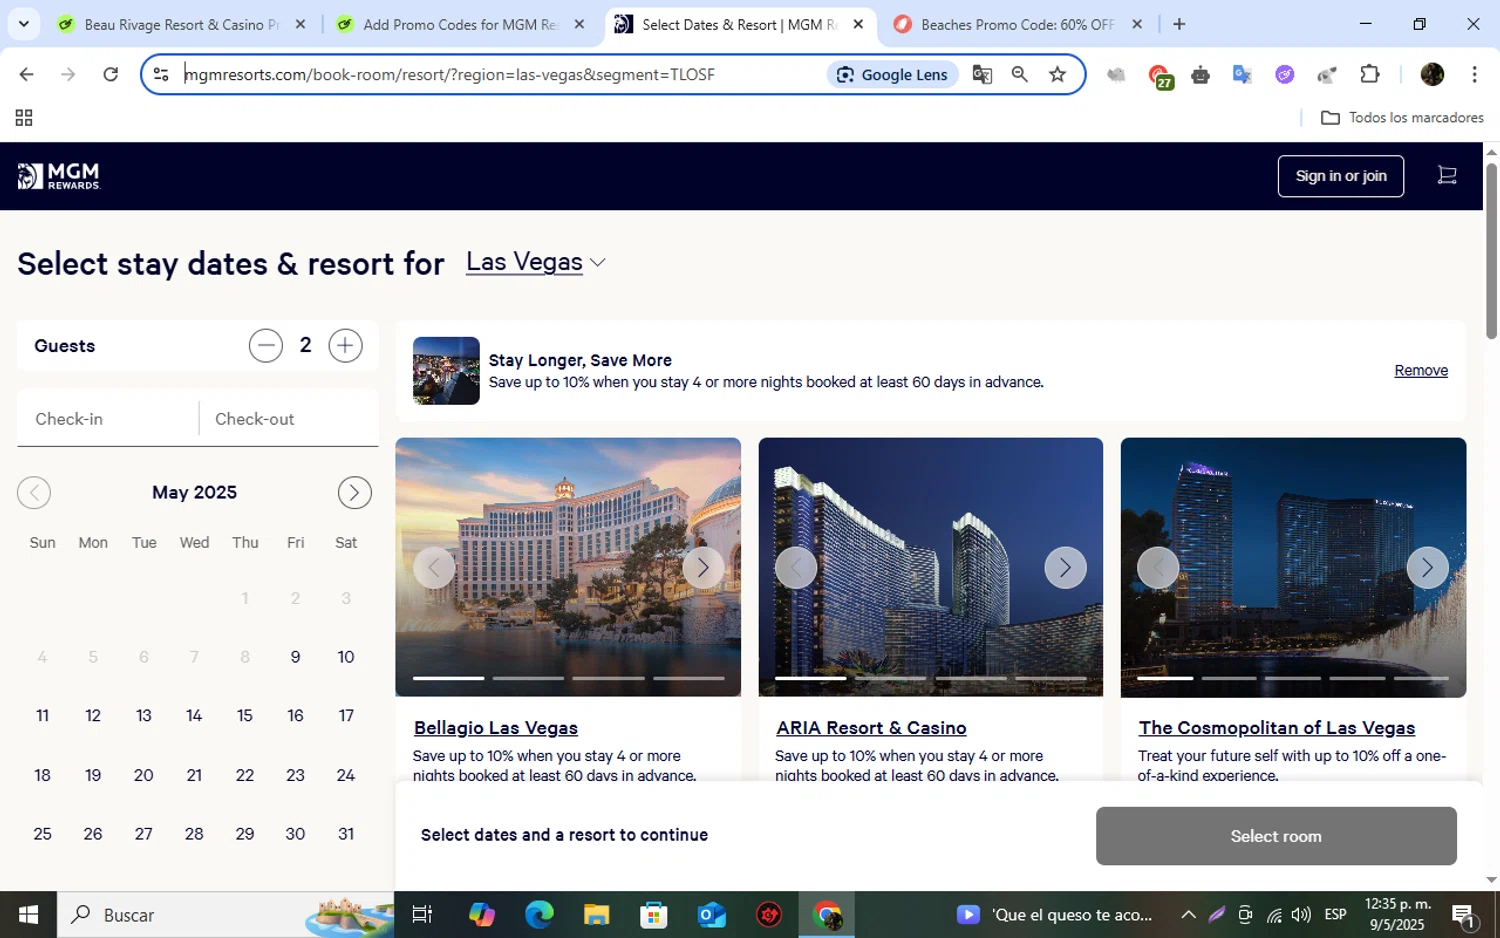This screenshot has height=938, width=1500.
Task: Open File Explorer from taskbar
Action: 597,915
